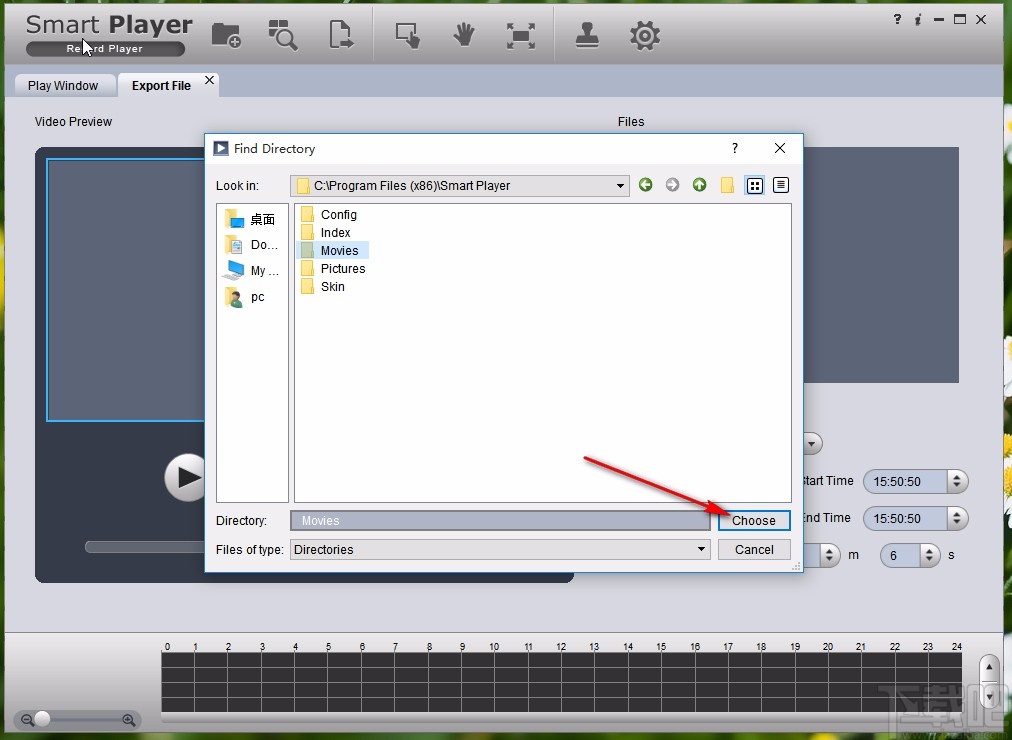Activate the hand pan tool

tap(463, 35)
